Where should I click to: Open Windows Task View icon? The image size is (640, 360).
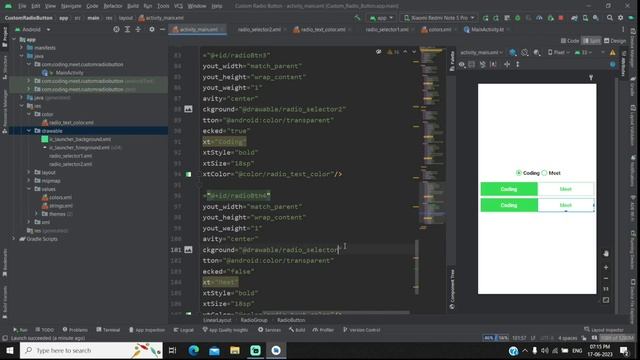pyautogui.click(x=172, y=350)
